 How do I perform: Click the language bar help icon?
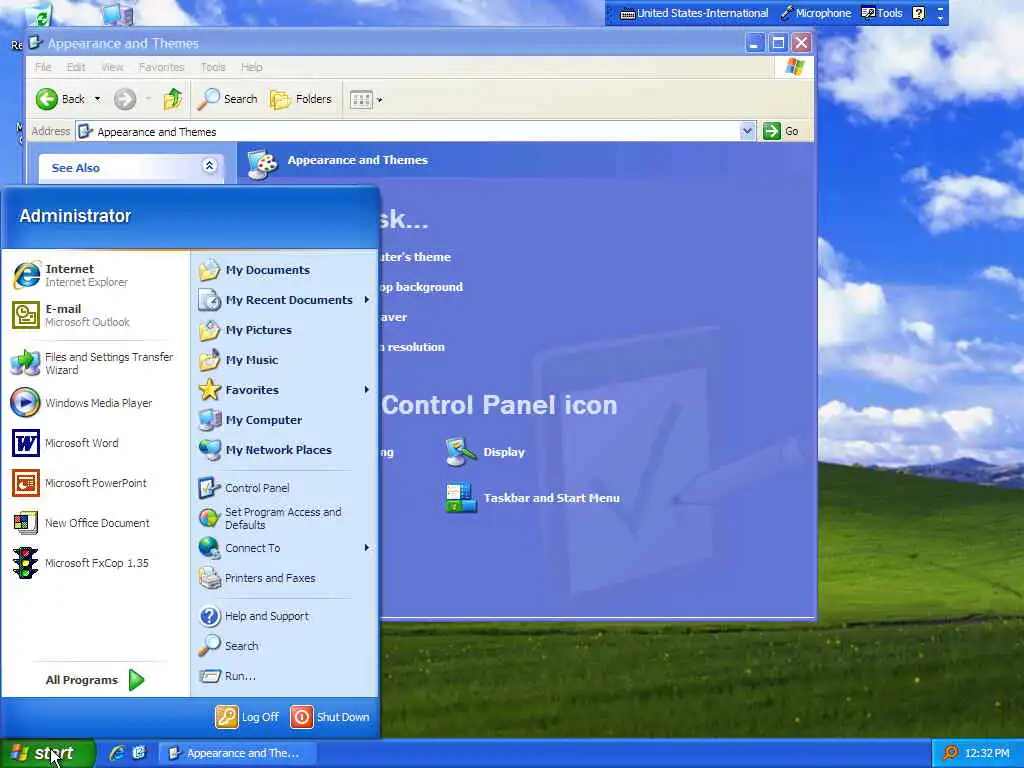point(919,13)
